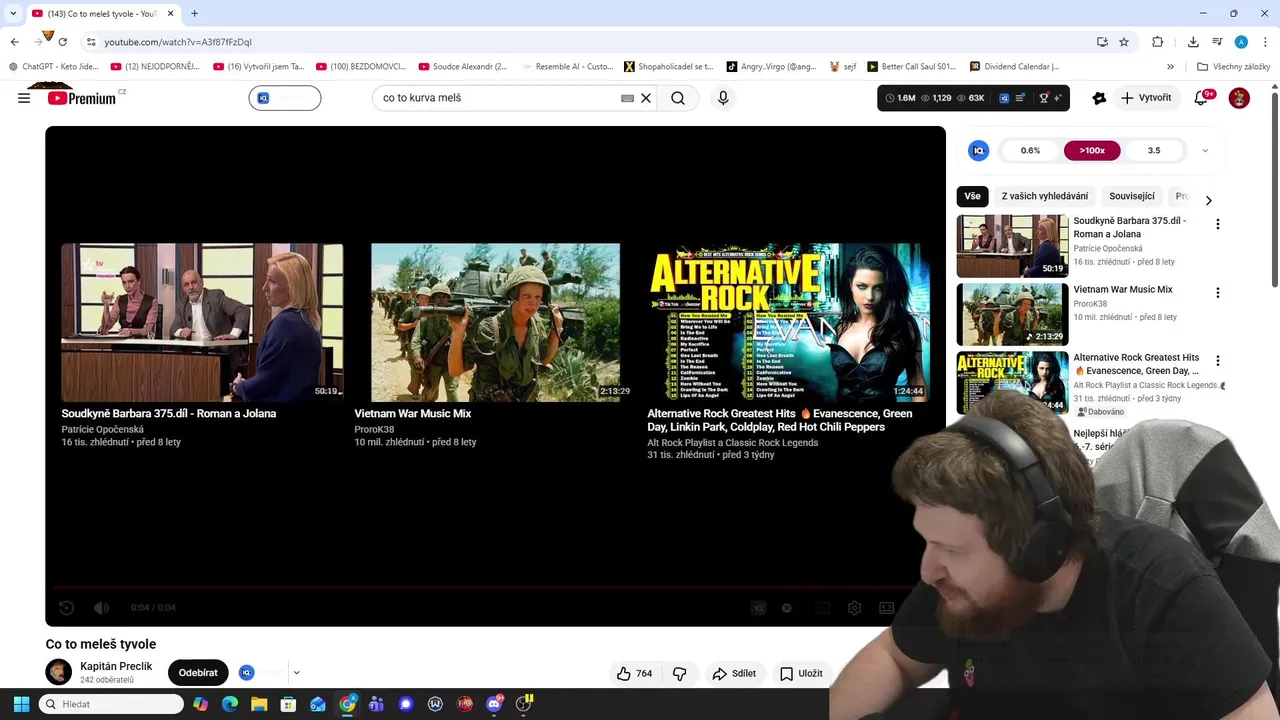Viewport: 1280px width, 720px height.
Task: Open the Dividend Calendar bookmark
Action: [x=1014, y=67]
